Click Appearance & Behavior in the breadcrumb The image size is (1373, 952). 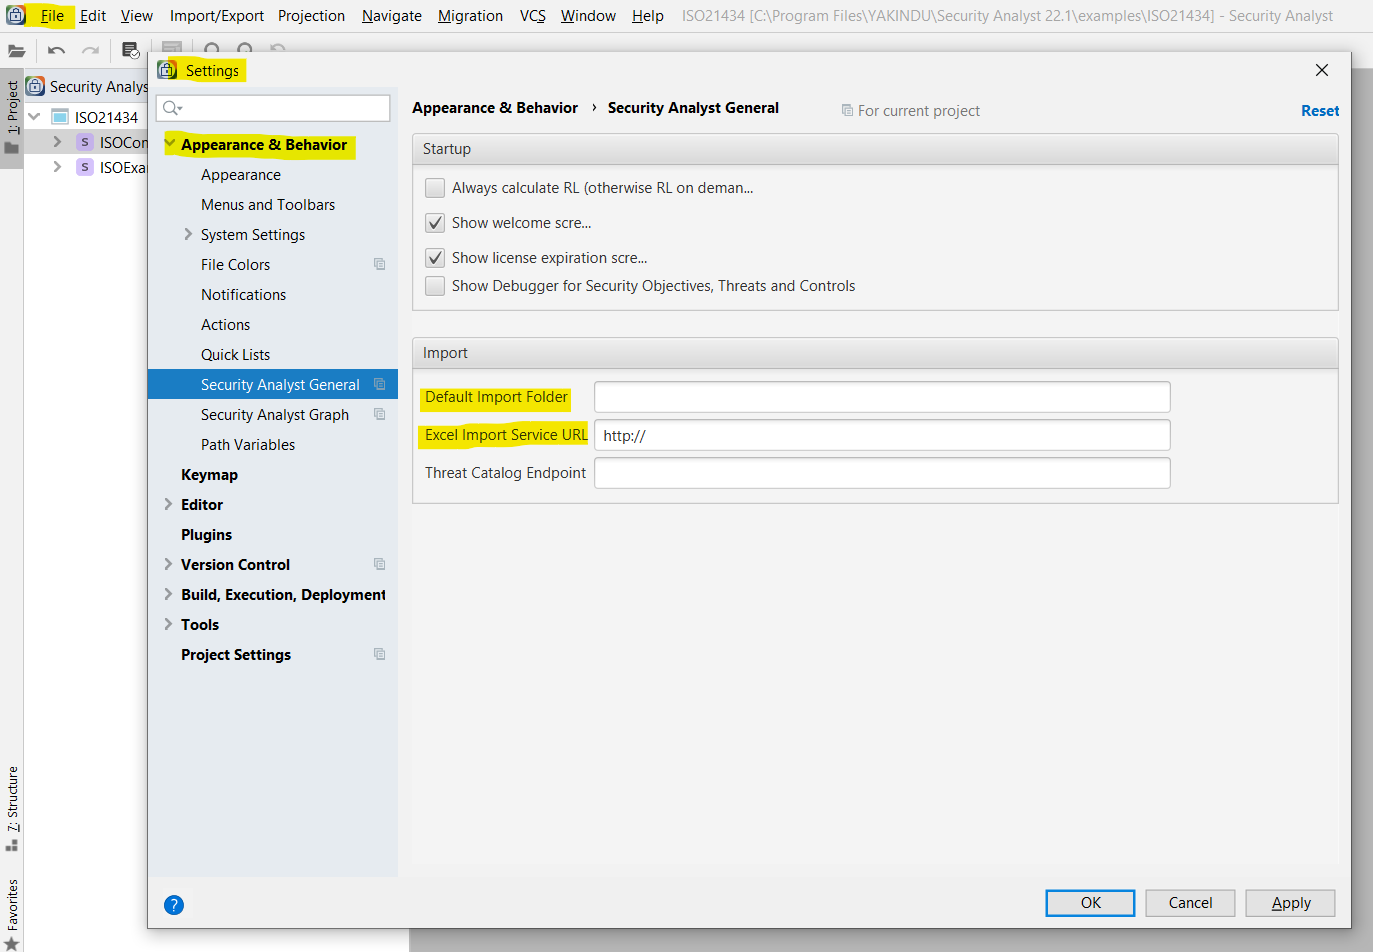coord(495,108)
